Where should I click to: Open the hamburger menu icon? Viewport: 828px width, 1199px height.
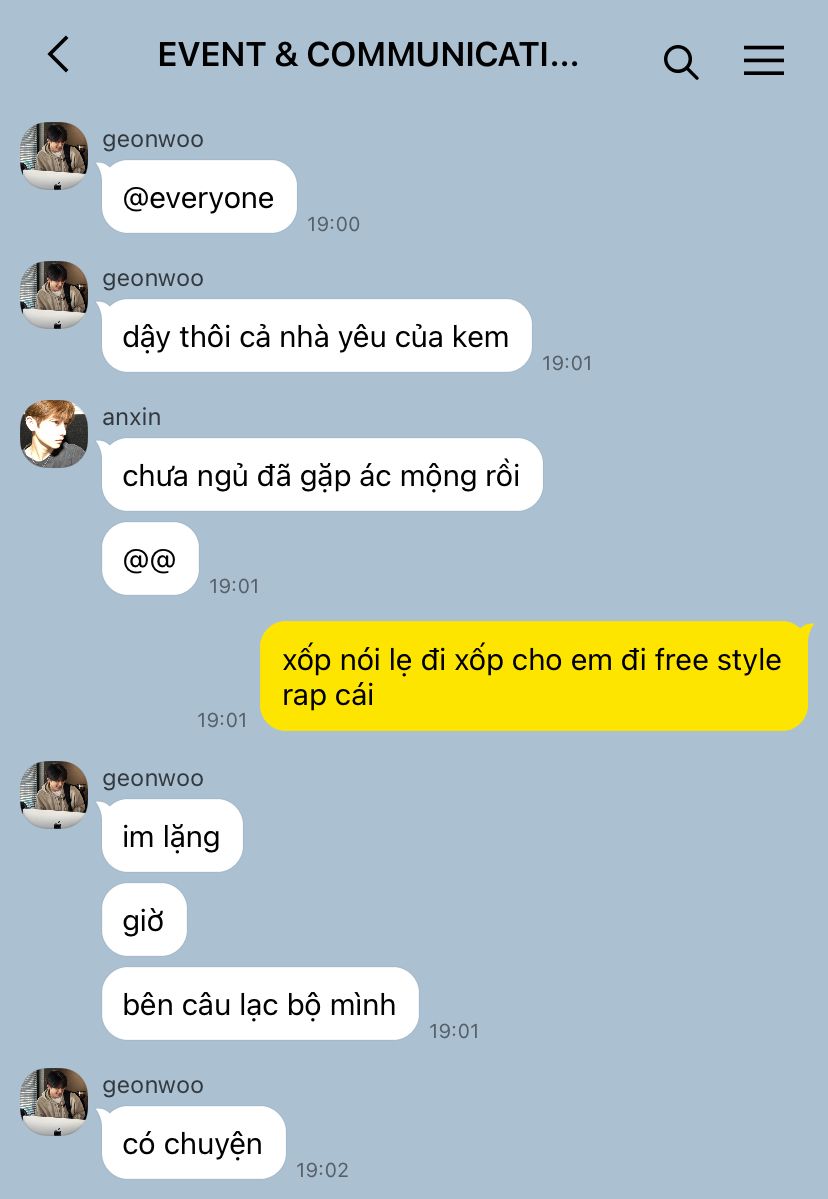click(x=764, y=60)
